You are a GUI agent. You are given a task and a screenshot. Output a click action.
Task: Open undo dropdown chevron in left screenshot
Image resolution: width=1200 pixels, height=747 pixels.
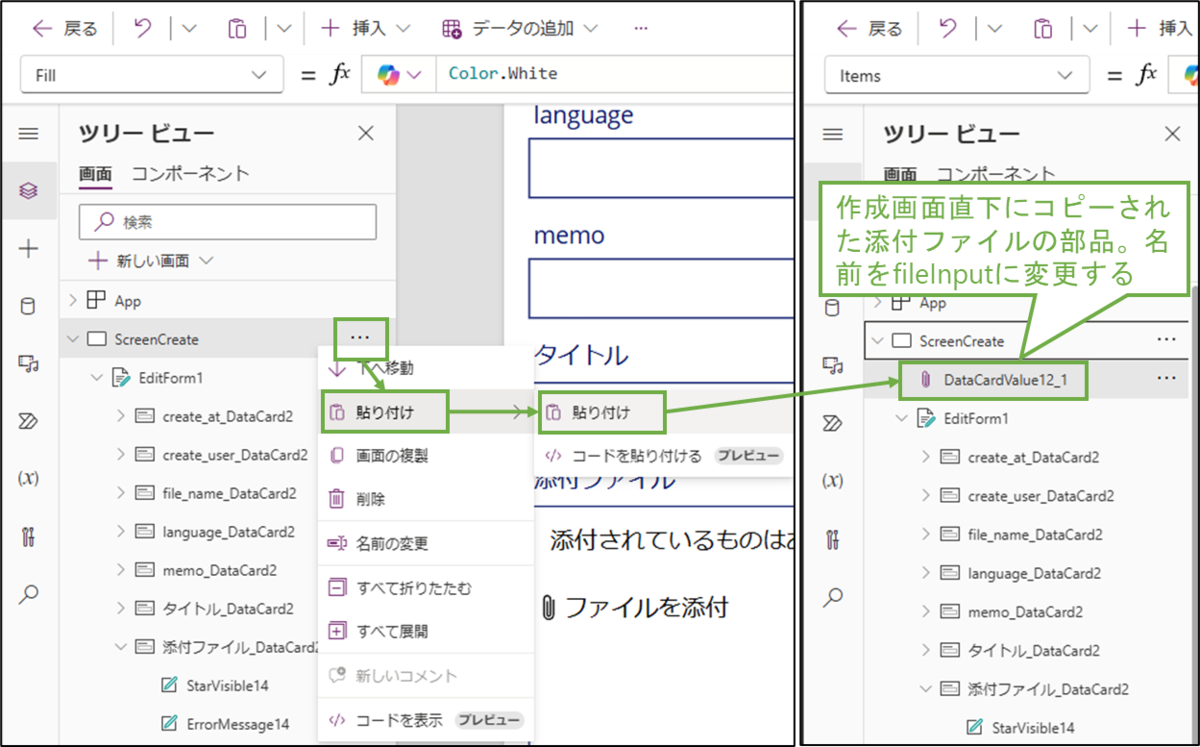point(190,29)
